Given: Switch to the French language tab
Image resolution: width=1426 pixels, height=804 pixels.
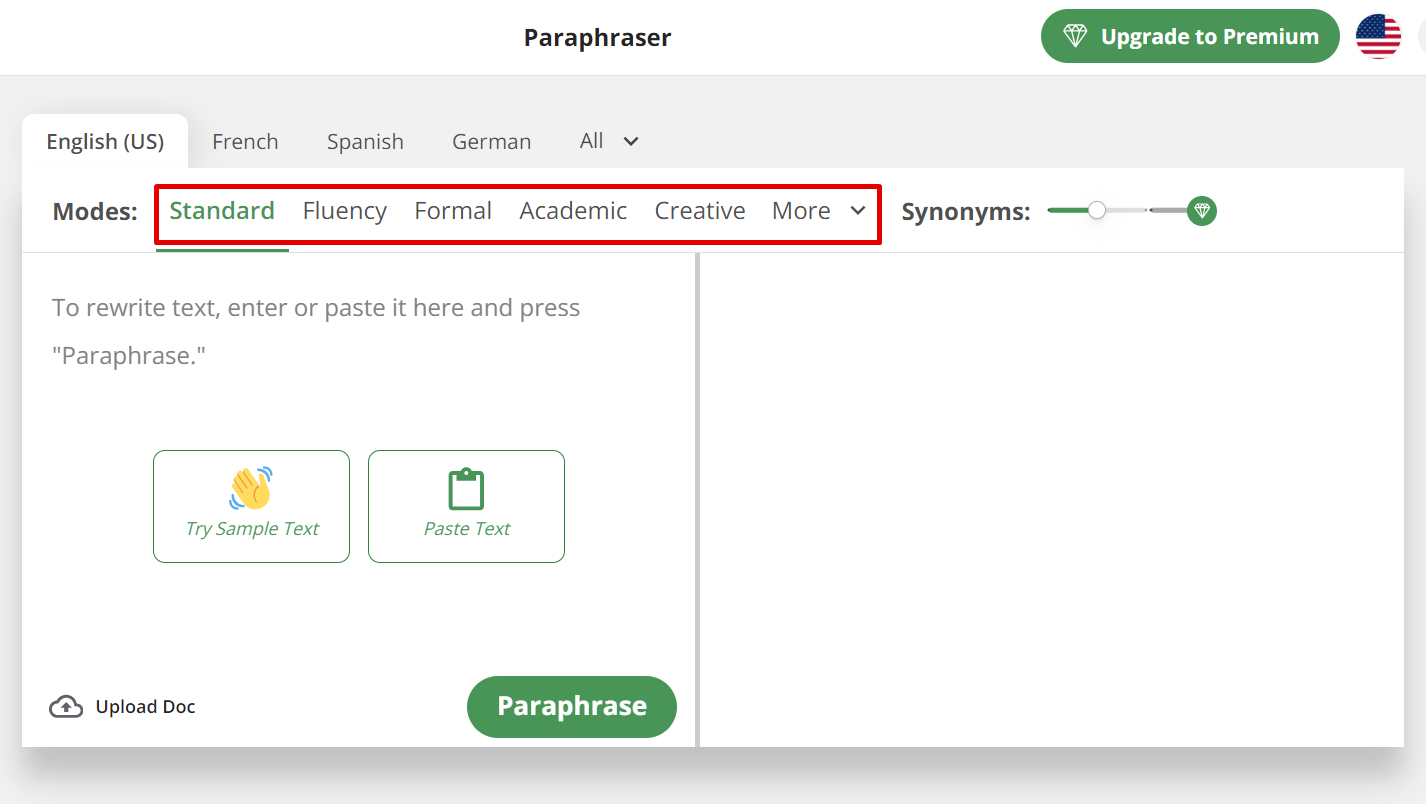Looking at the screenshot, I should (x=245, y=142).
